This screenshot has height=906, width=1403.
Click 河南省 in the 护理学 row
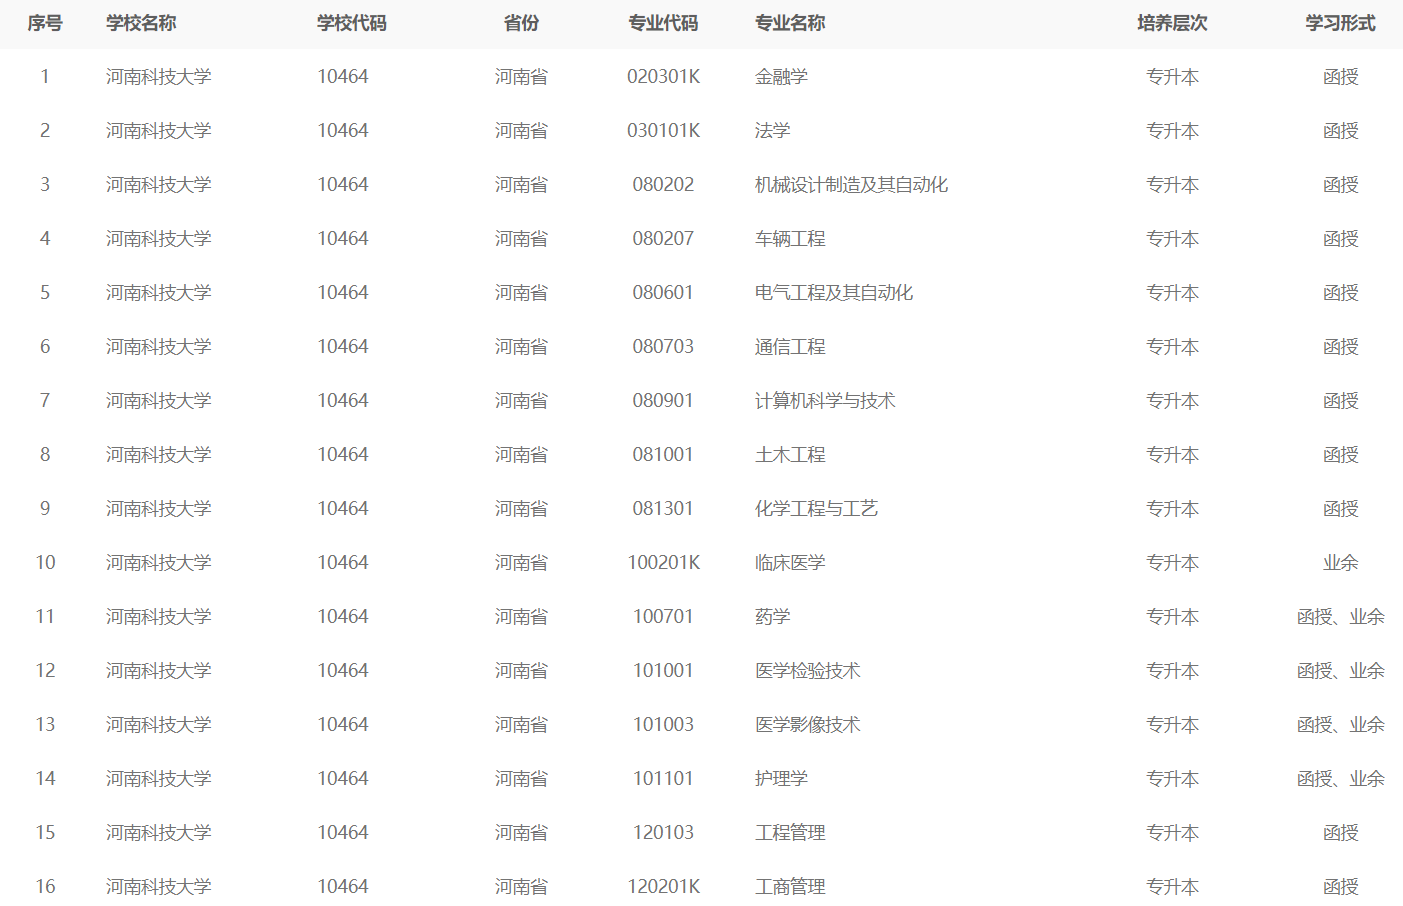click(x=521, y=779)
